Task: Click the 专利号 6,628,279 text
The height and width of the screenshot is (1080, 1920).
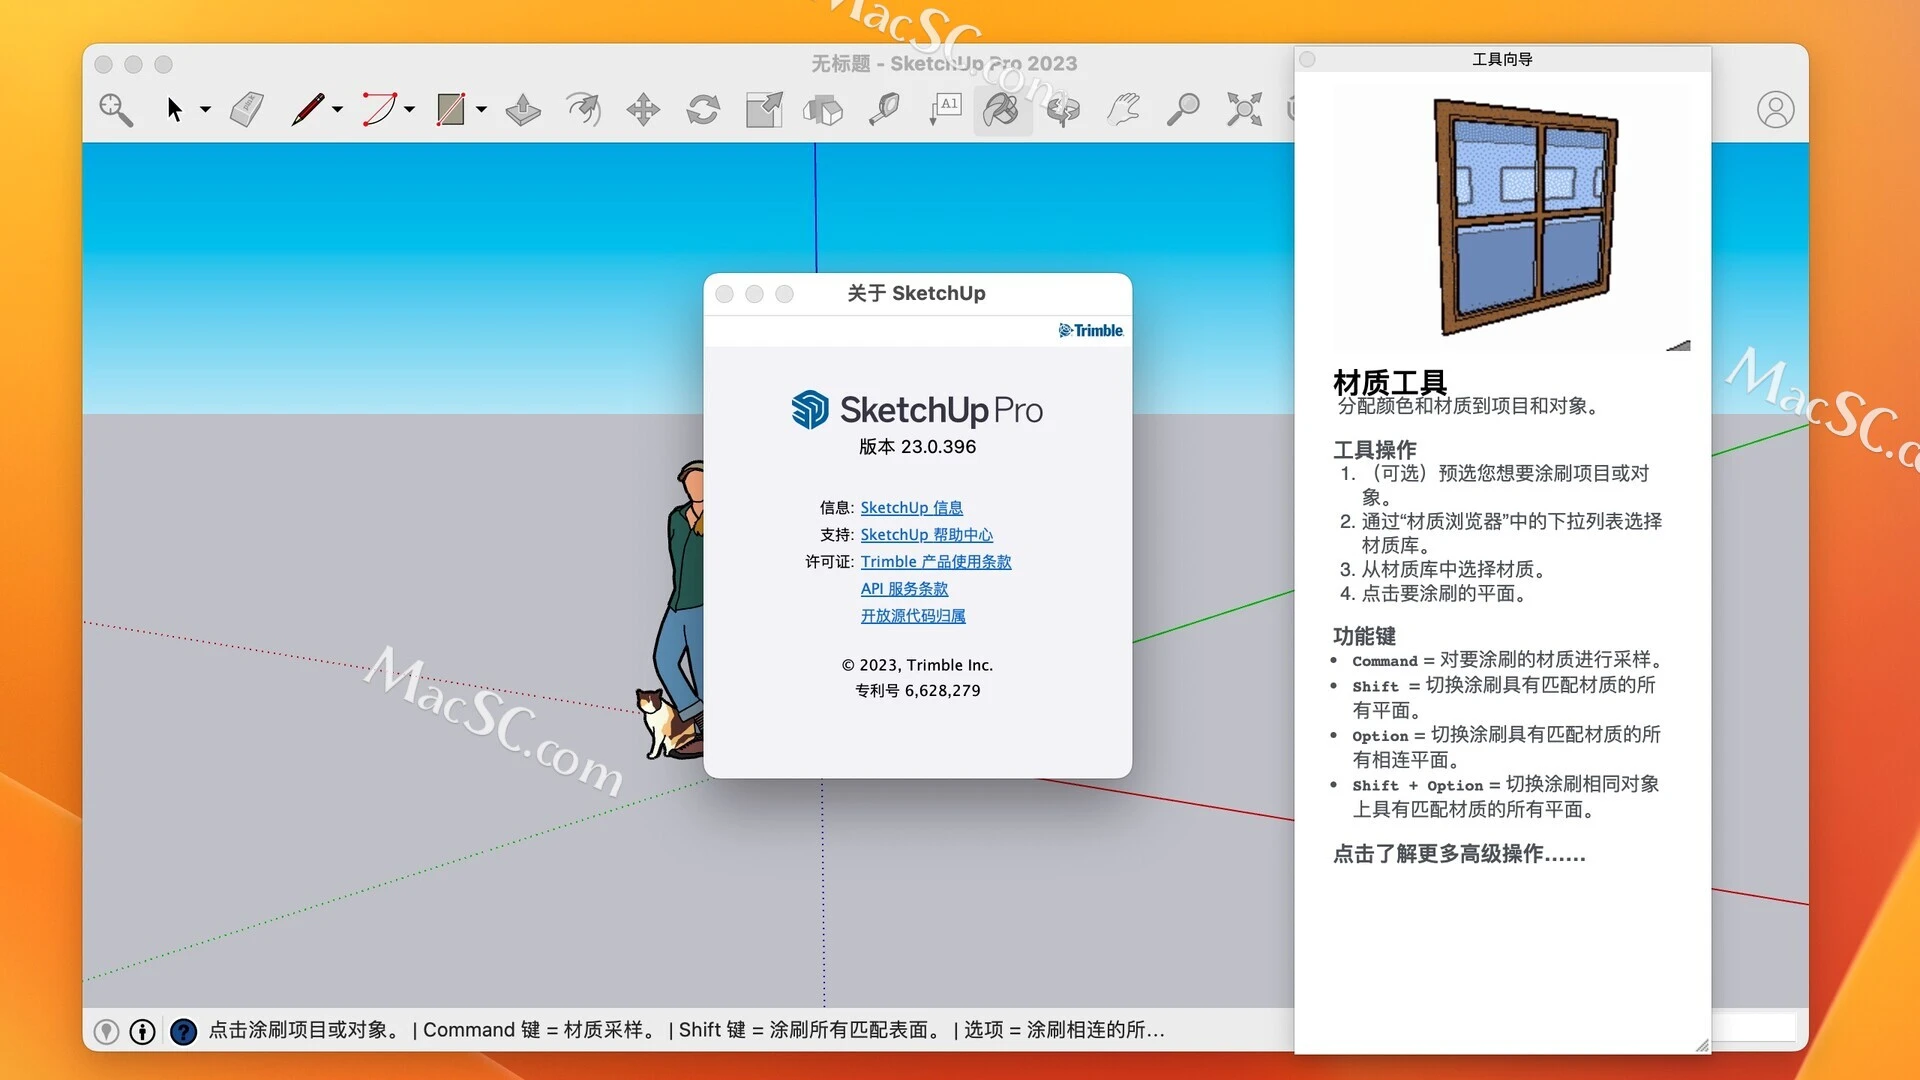Action: [917, 691]
